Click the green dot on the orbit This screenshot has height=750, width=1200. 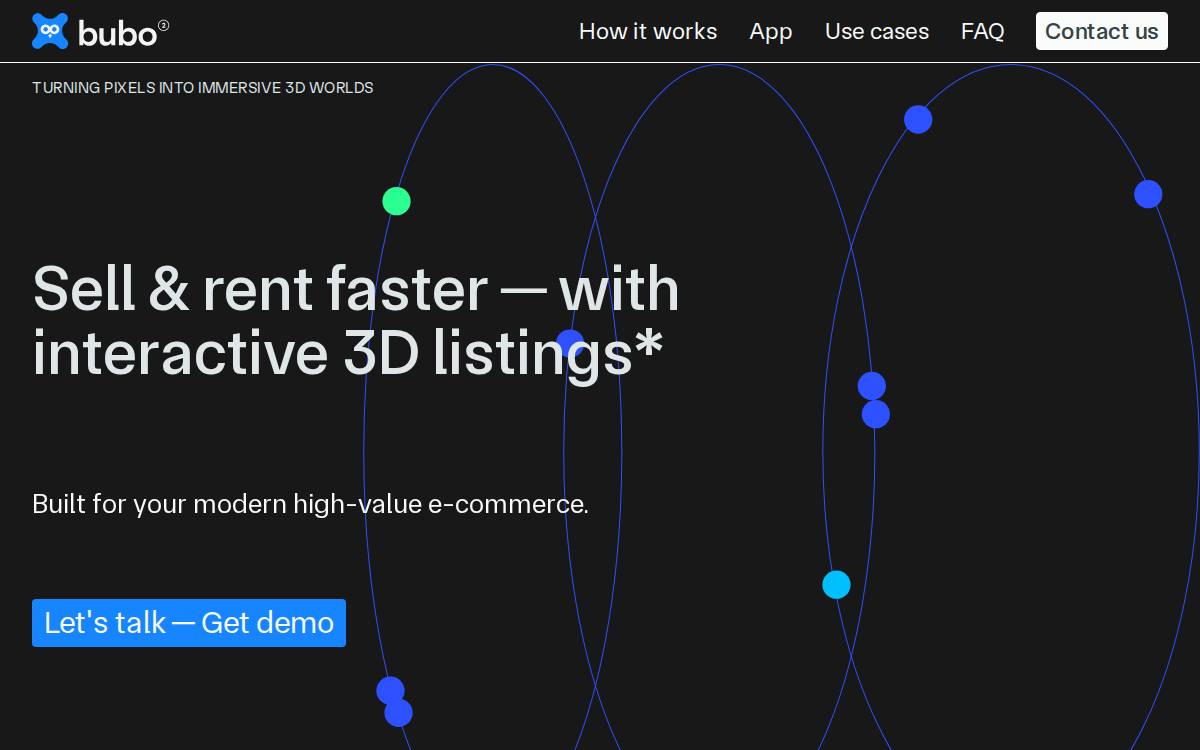(x=396, y=201)
